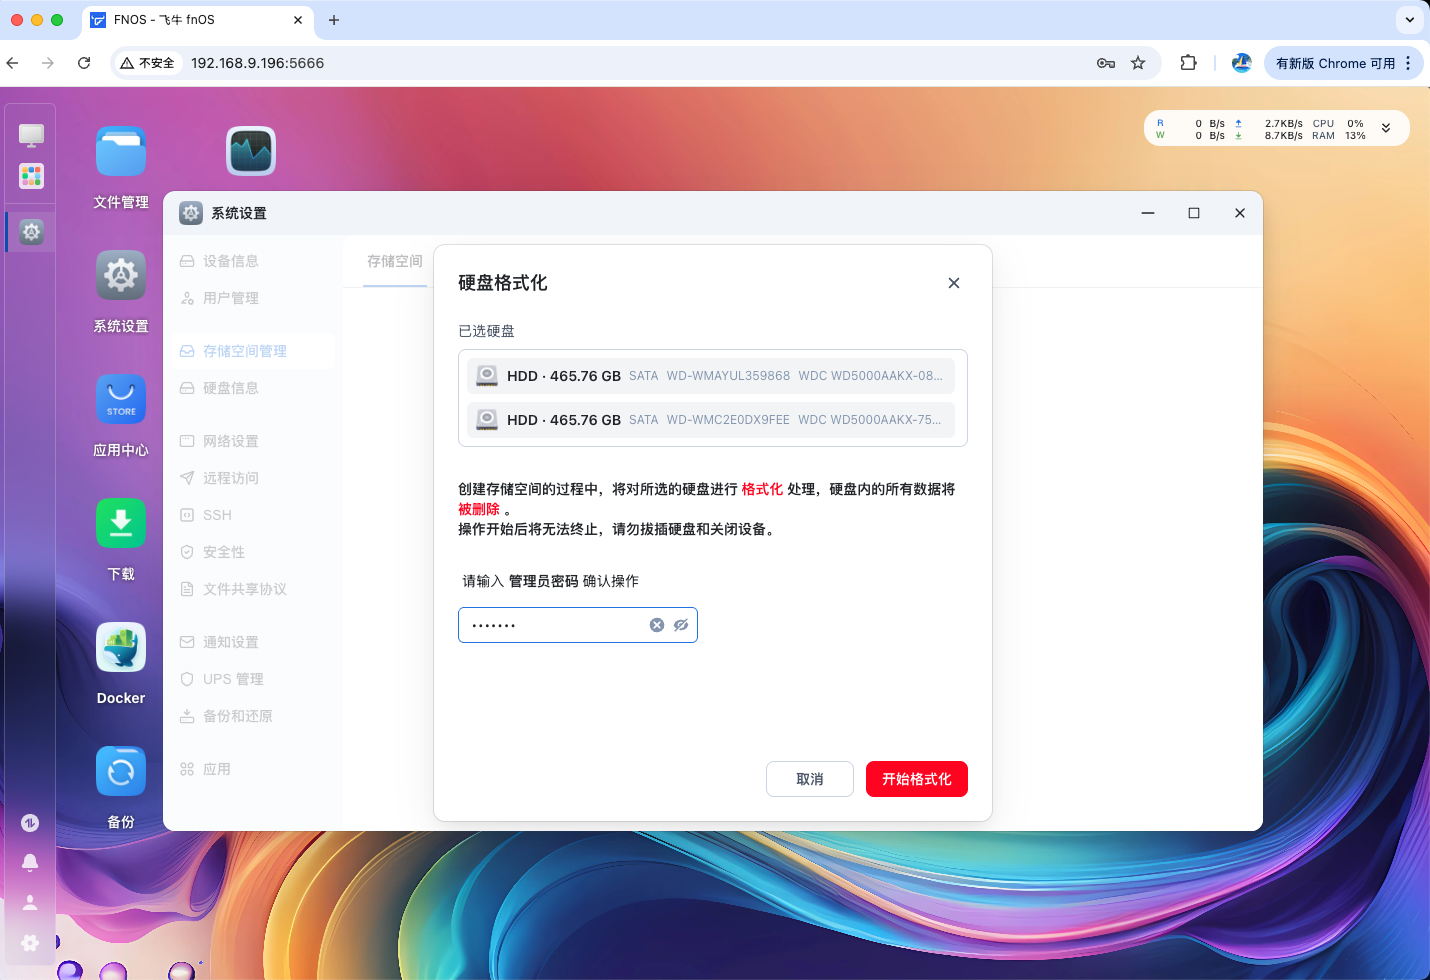
Task: Launch the 下载 download app
Action: (120, 523)
